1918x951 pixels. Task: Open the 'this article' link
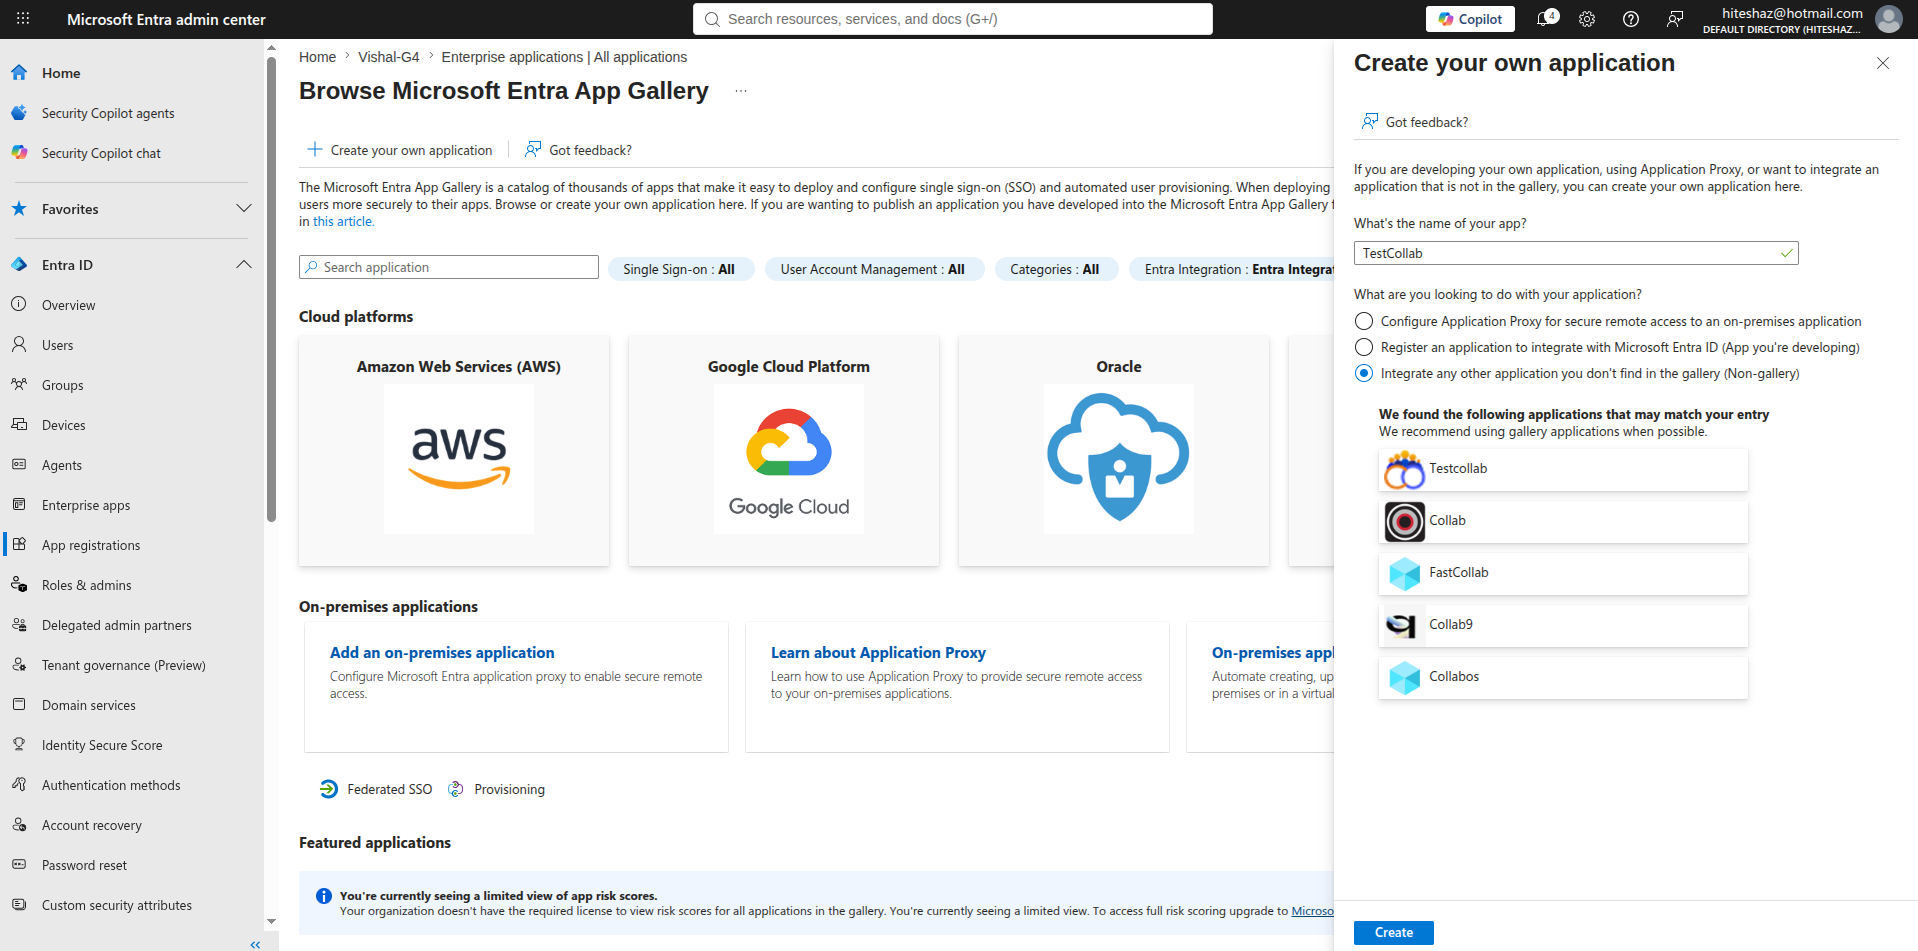click(x=343, y=222)
